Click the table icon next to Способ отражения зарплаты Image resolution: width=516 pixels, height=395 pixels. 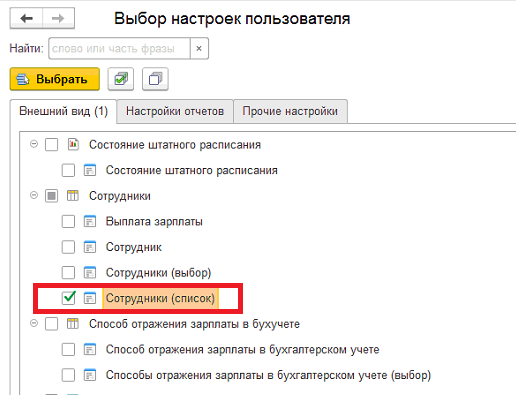(73, 324)
